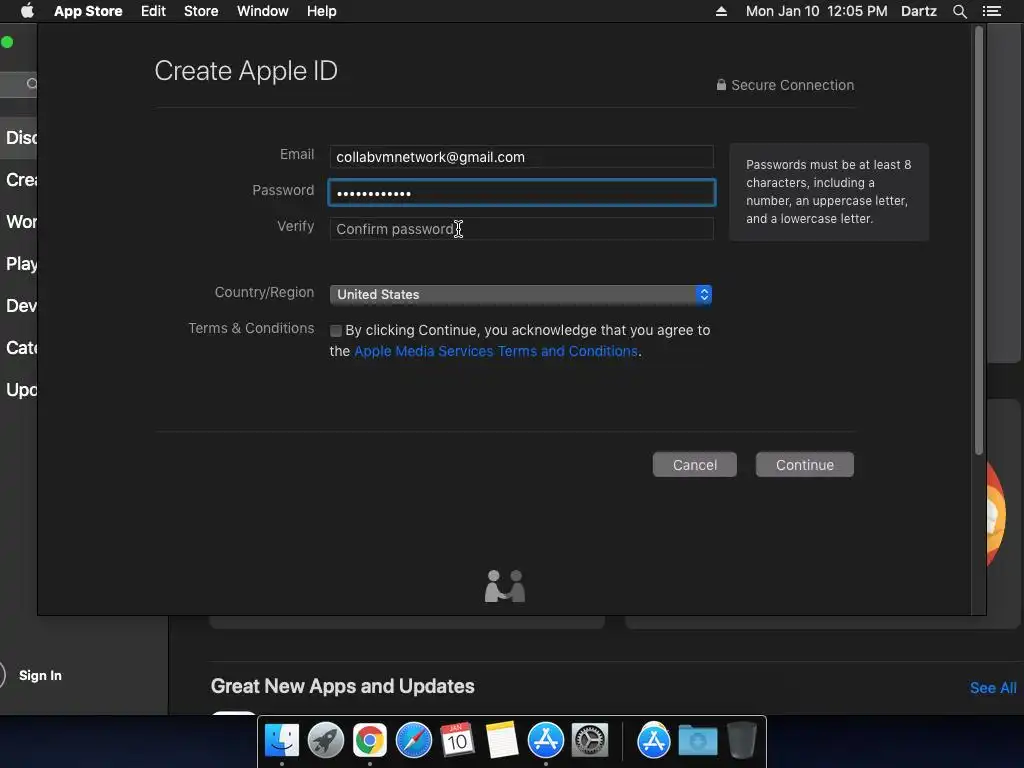Click the dialog vertical scrollbar
This screenshot has height=768, width=1024.
(978, 240)
